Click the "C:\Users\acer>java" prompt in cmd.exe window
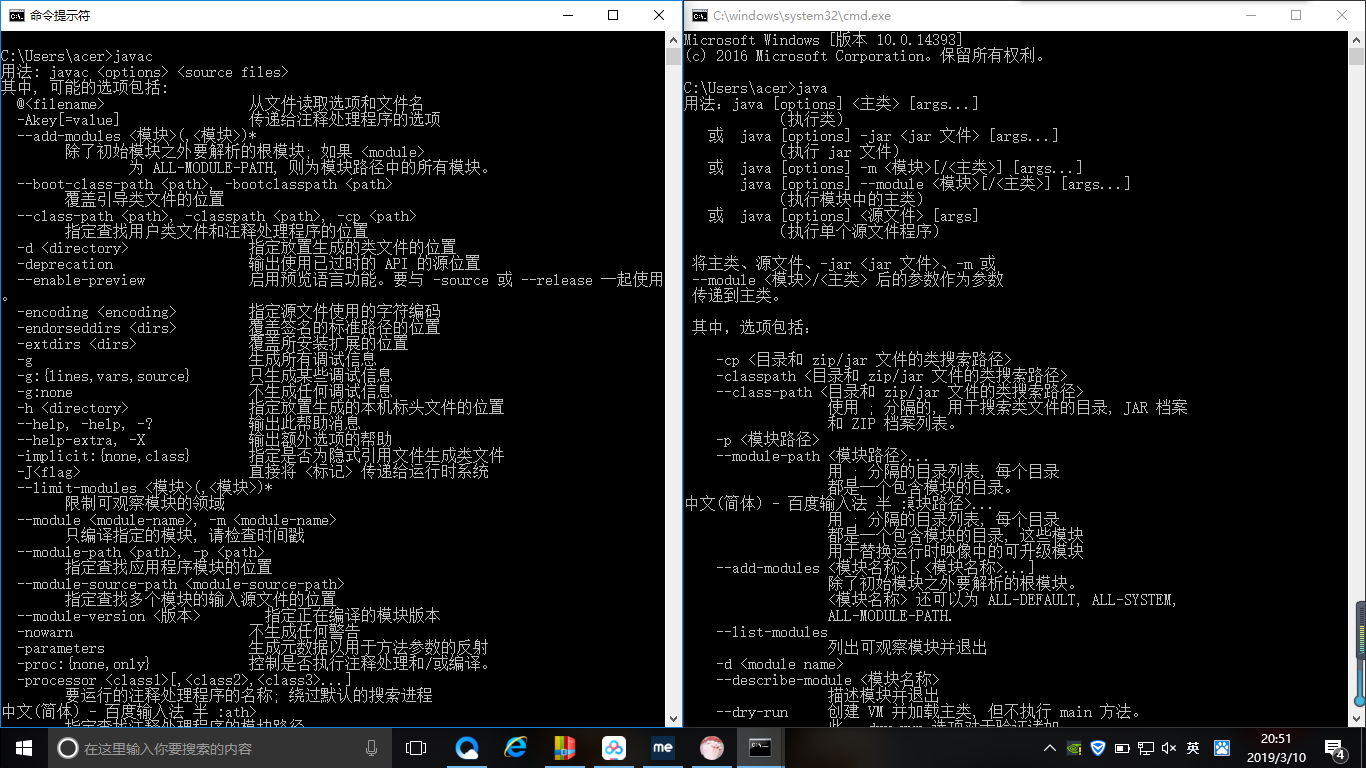 tap(756, 89)
